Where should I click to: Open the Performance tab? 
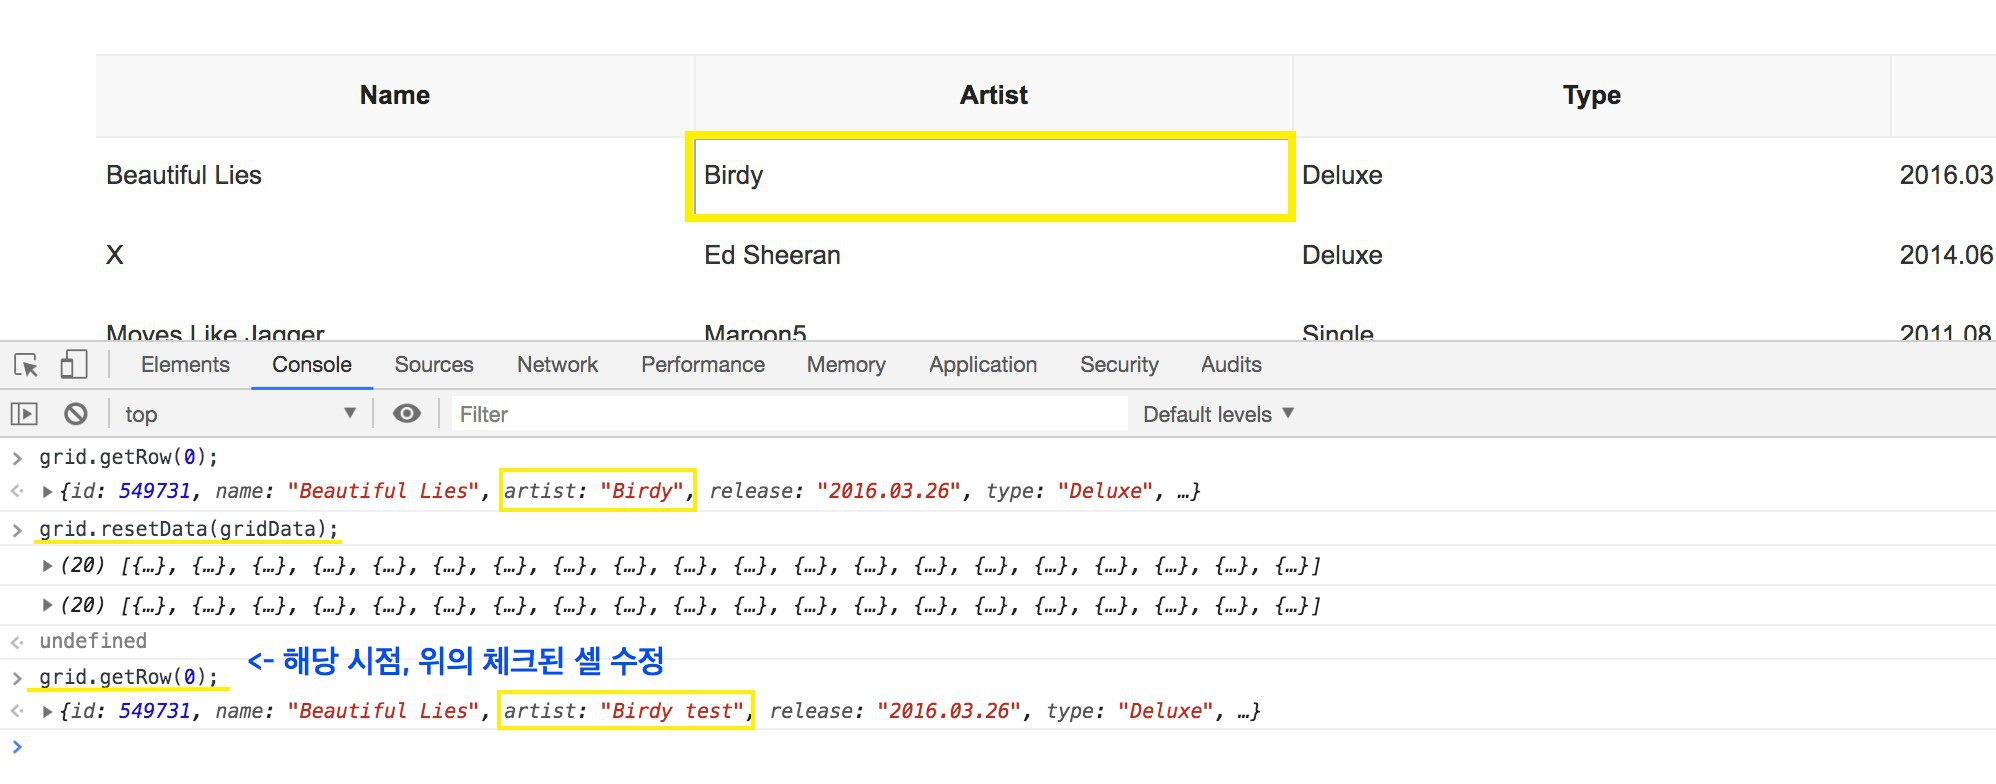703,365
